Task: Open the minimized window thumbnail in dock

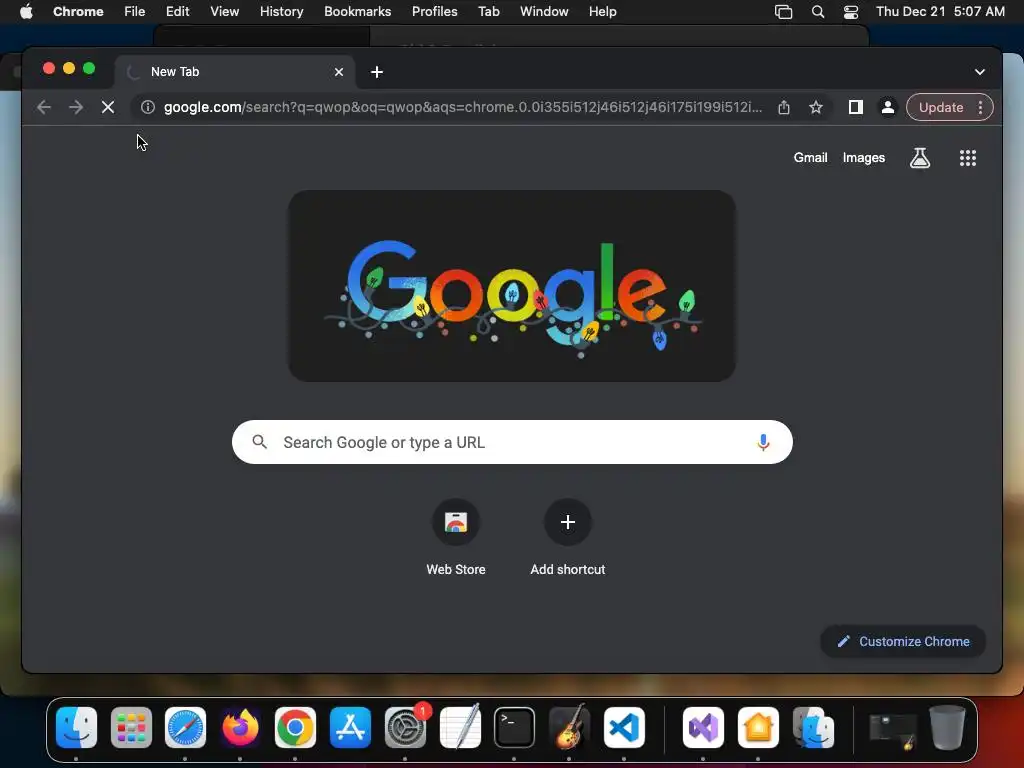Action: pyautogui.click(x=893, y=731)
